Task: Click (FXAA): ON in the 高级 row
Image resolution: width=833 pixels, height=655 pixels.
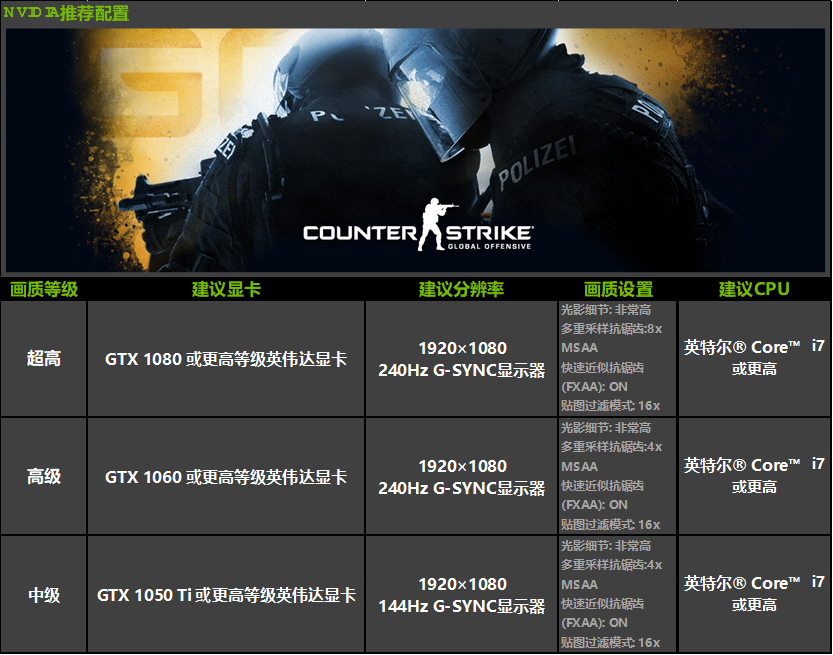Action: pos(594,505)
